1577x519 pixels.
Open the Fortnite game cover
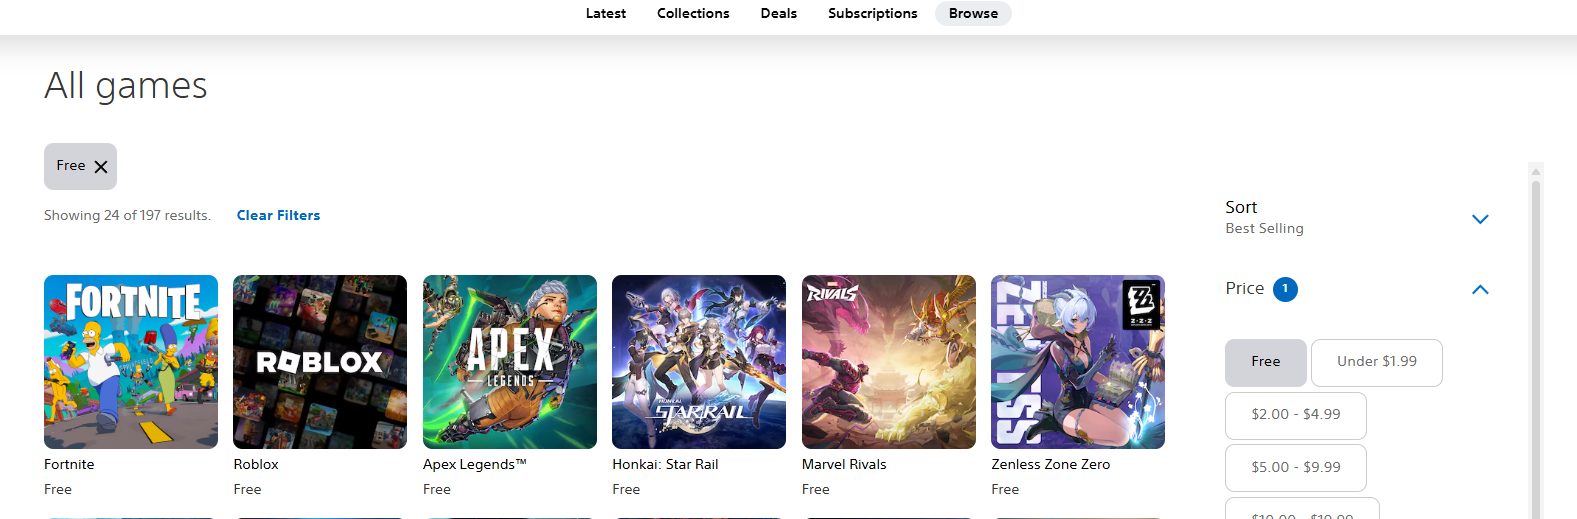tap(131, 362)
